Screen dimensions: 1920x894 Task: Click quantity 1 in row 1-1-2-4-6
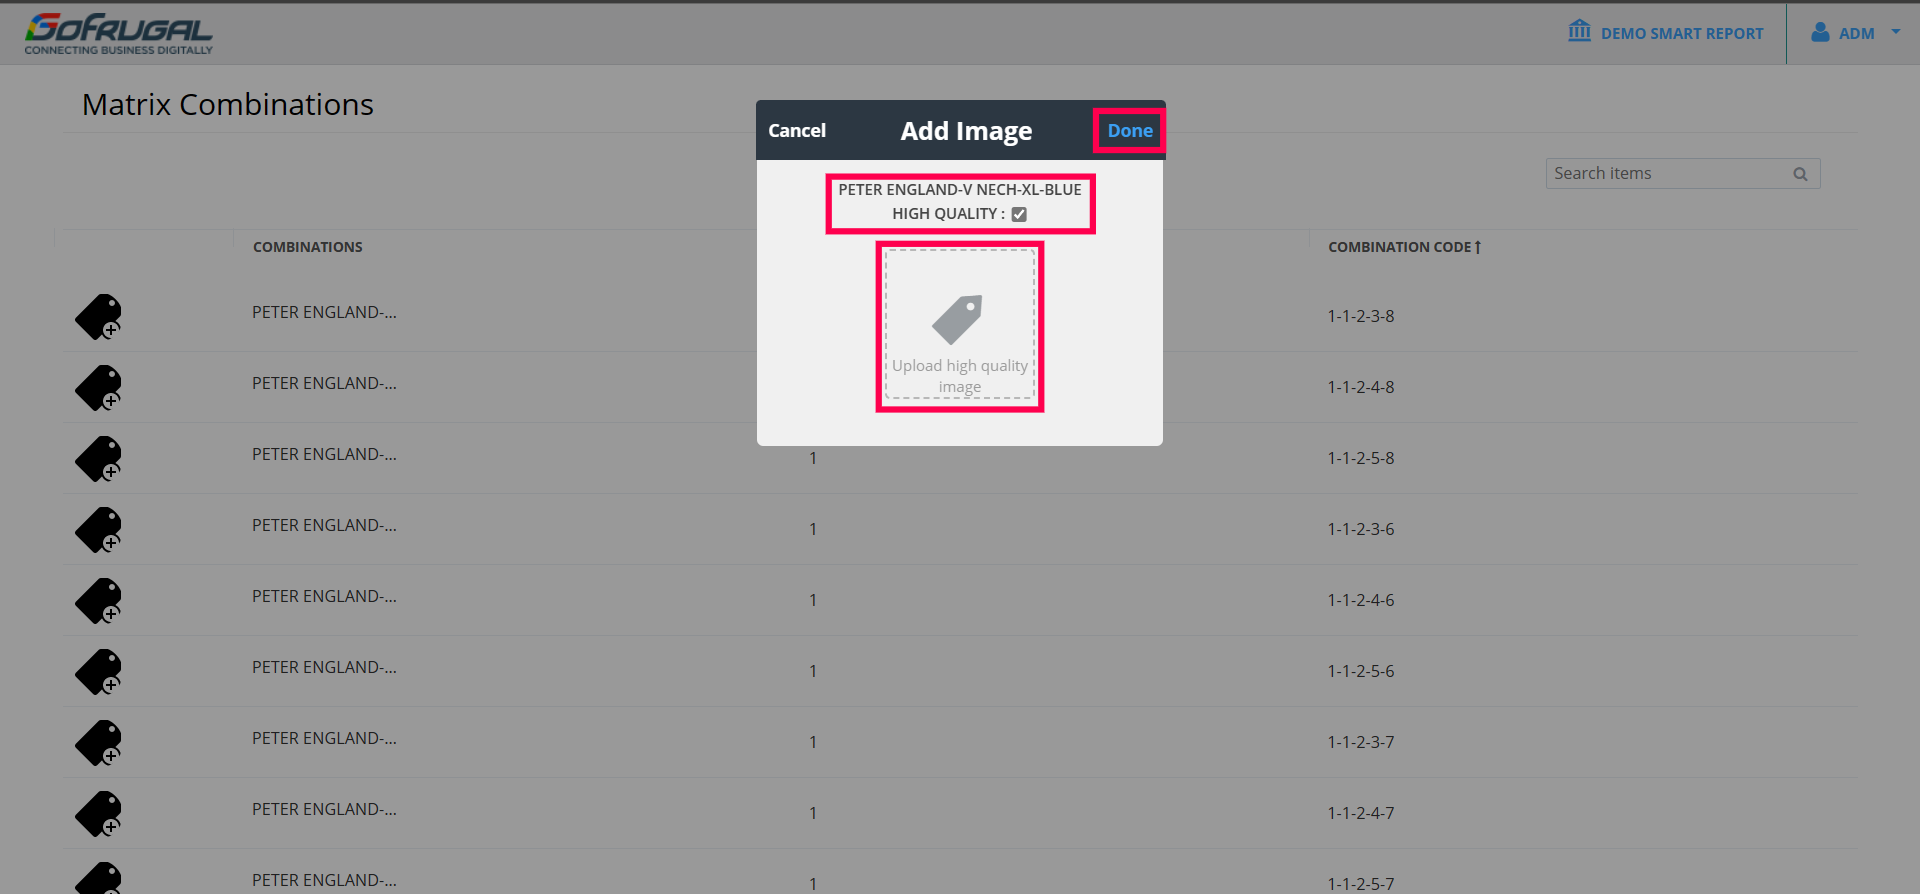click(x=813, y=600)
